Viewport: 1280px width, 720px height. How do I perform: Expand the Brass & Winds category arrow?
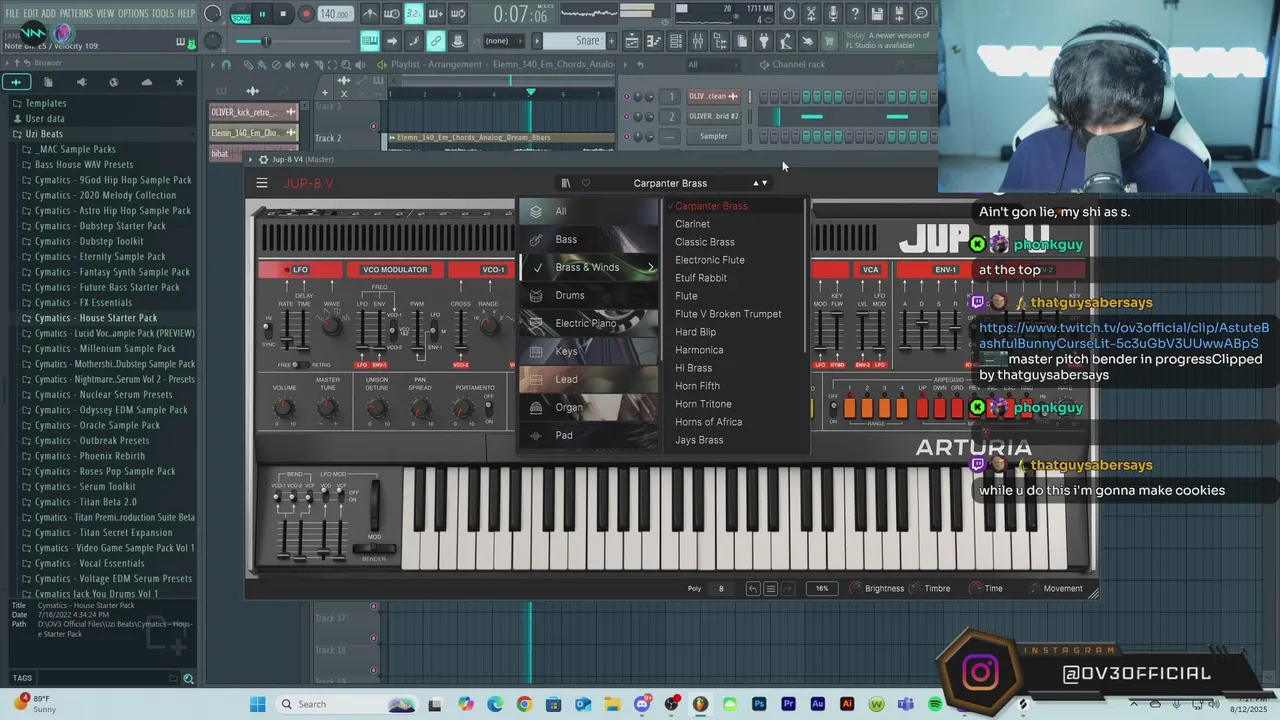click(651, 267)
